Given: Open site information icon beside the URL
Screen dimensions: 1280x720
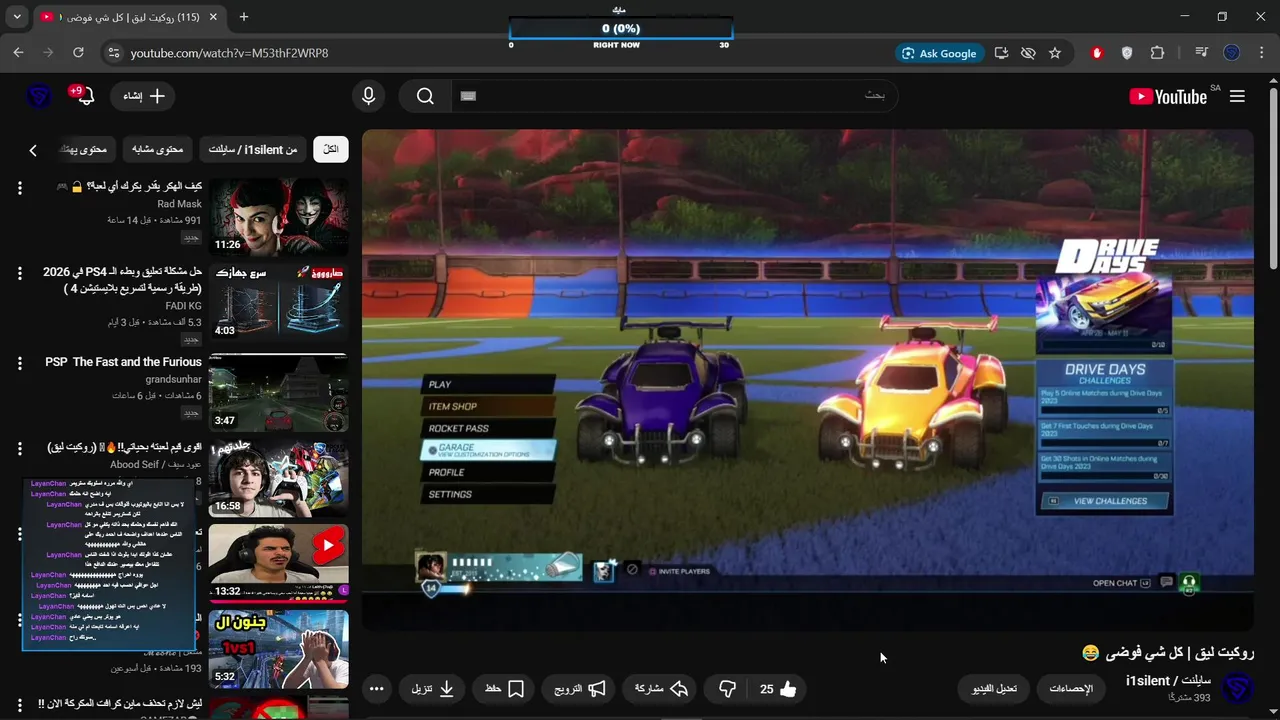Looking at the screenshot, I should pos(112,53).
